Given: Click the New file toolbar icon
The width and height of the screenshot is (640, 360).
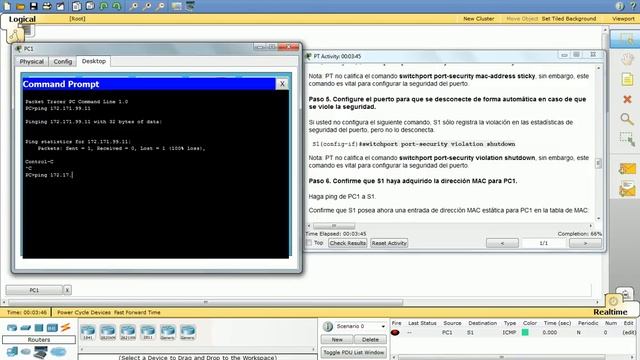Looking at the screenshot, I should click(7, 6).
